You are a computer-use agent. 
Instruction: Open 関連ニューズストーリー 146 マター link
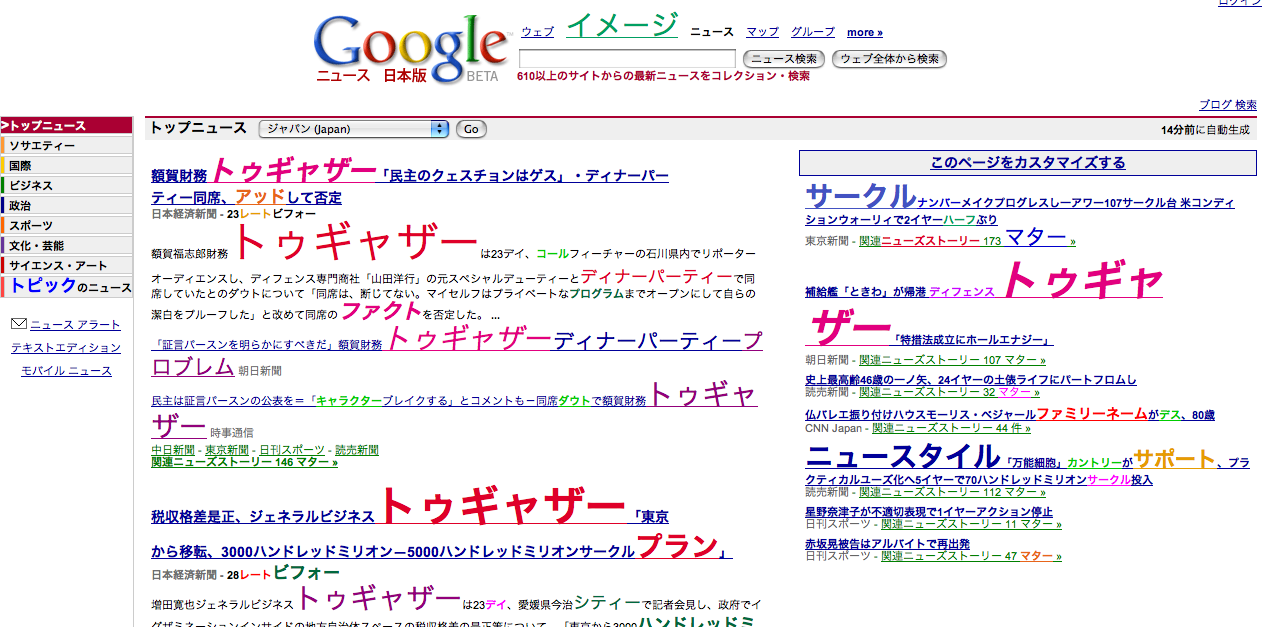point(244,462)
